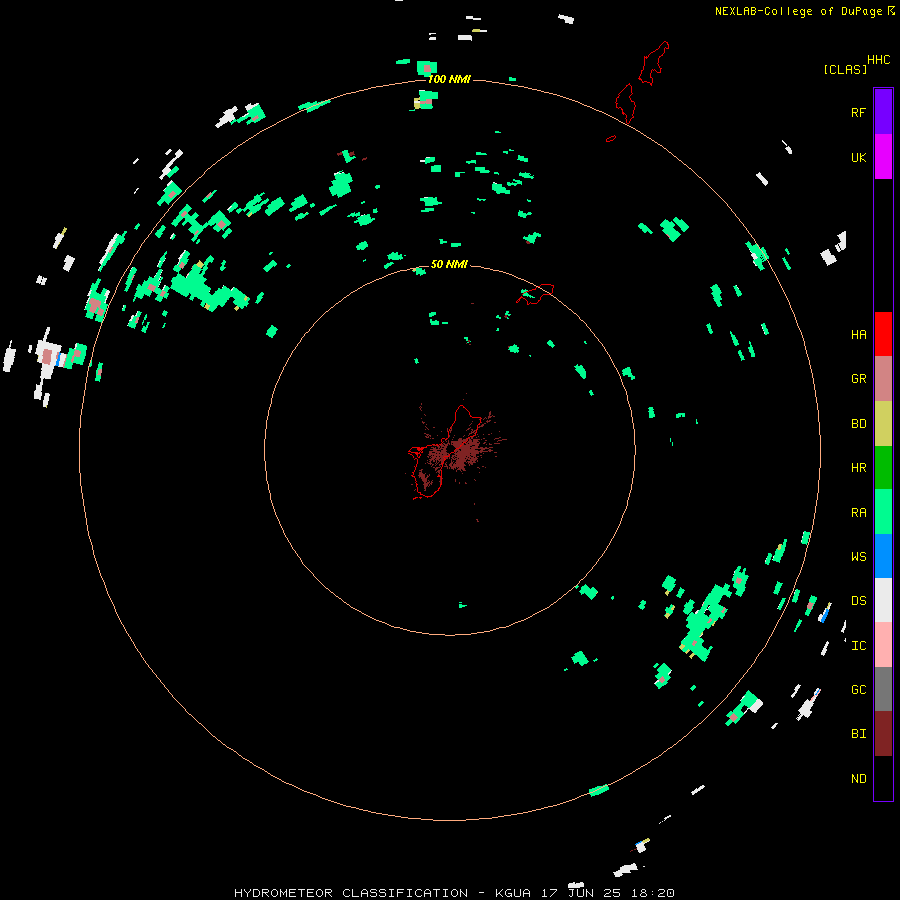Click the GR legend color swatch

tap(883, 378)
